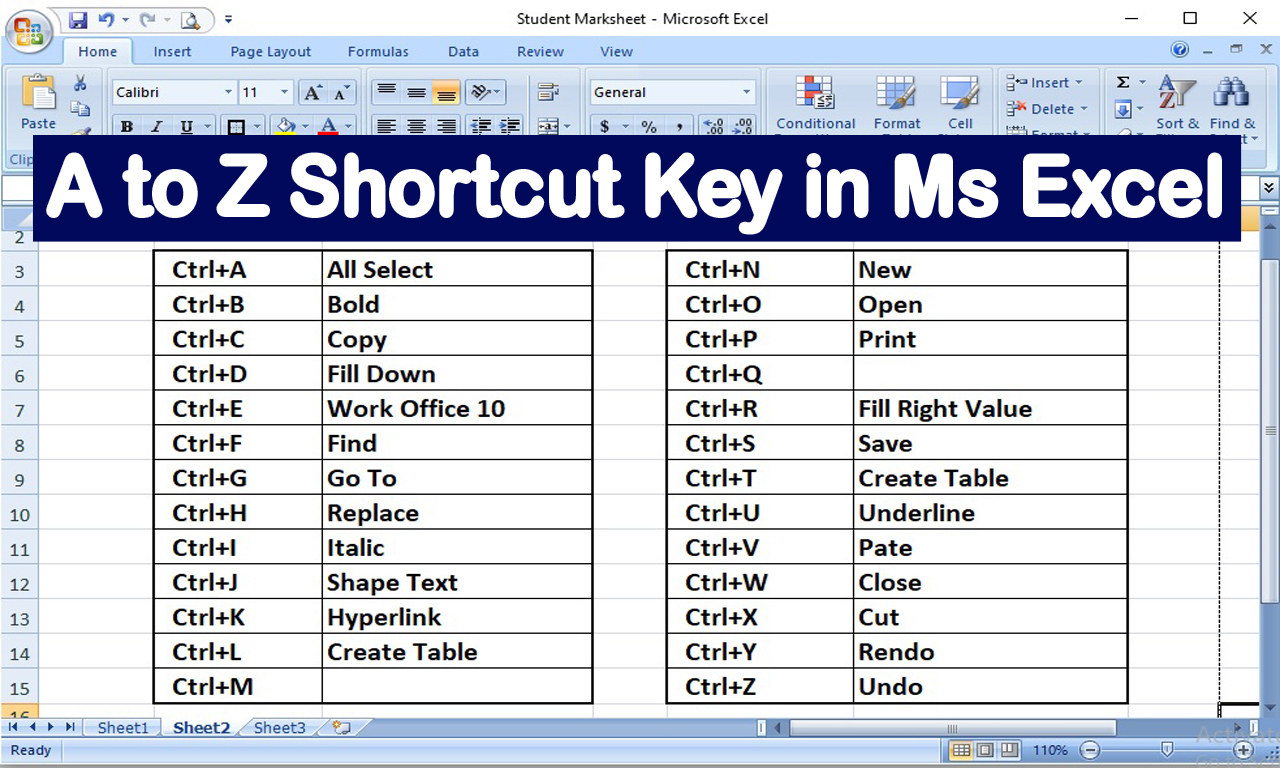Screen dimensions: 1280x768
Task: Apply Percent Style number format
Action: 649,126
